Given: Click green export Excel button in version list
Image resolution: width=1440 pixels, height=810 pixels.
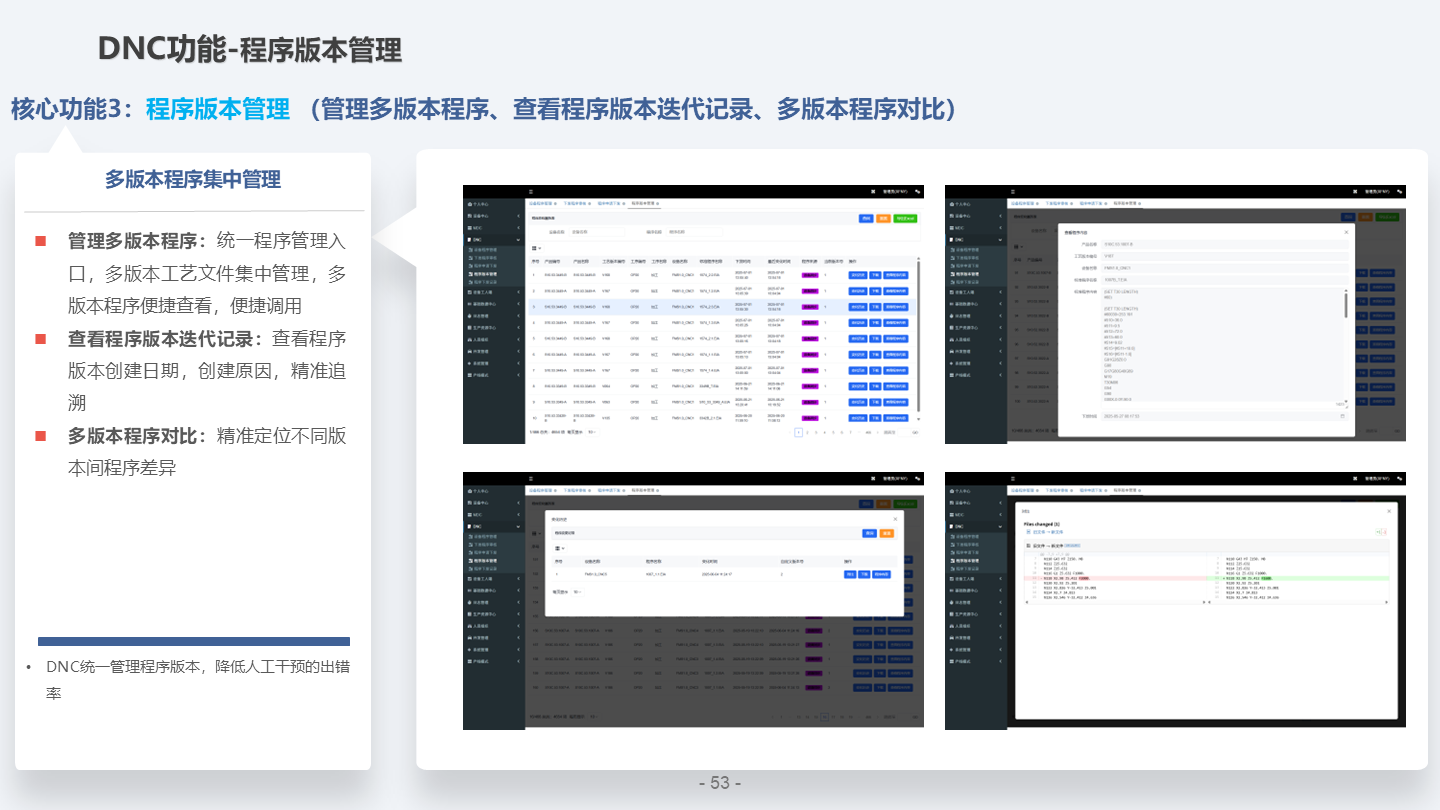Looking at the screenshot, I should point(905,218).
